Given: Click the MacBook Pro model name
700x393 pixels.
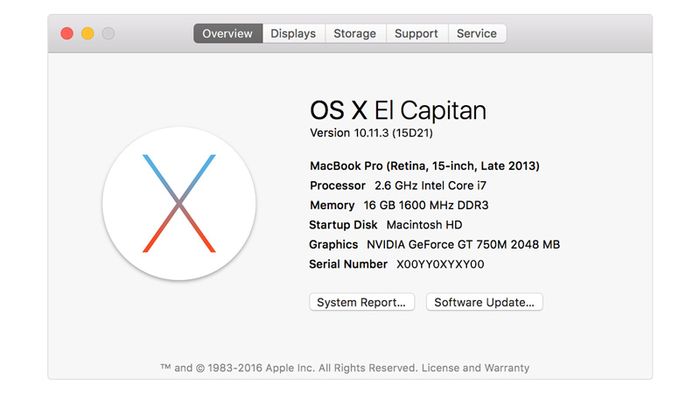Looking at the screenshot, I should point(425,166).
